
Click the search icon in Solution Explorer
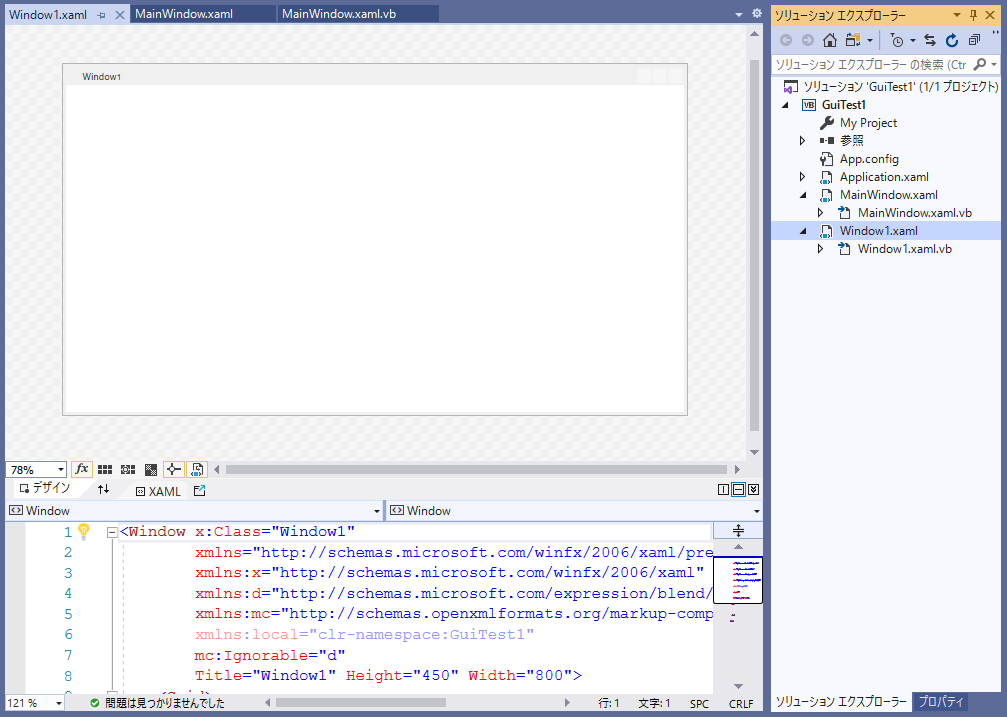pos(981,62)
